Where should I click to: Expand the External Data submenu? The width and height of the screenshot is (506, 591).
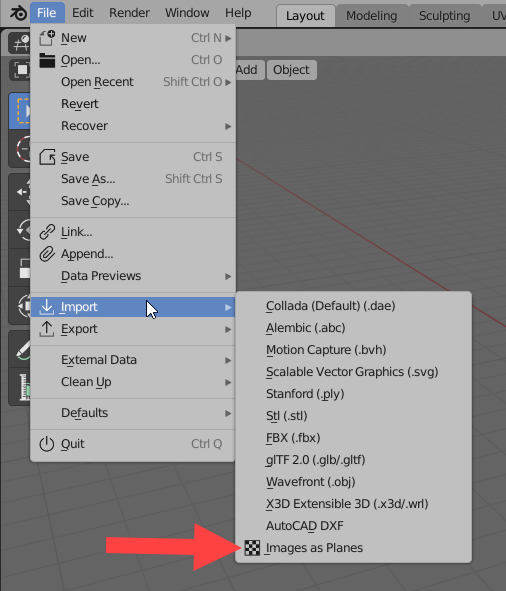[x=133, y=360]
